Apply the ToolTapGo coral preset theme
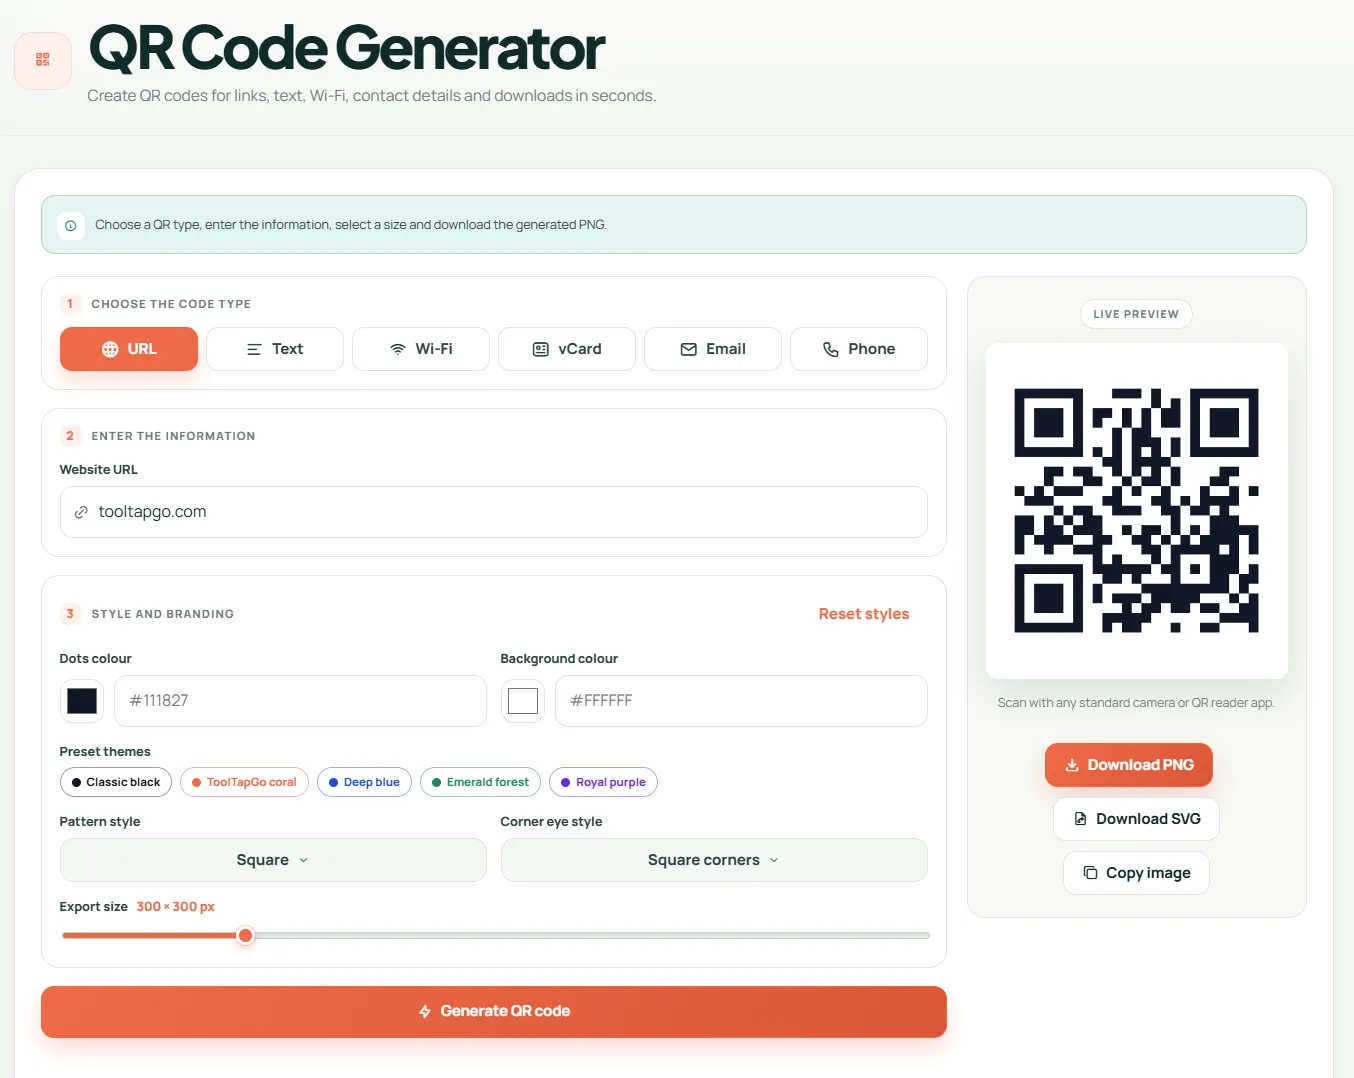1354x1078 pixels. tap(244, 782)
